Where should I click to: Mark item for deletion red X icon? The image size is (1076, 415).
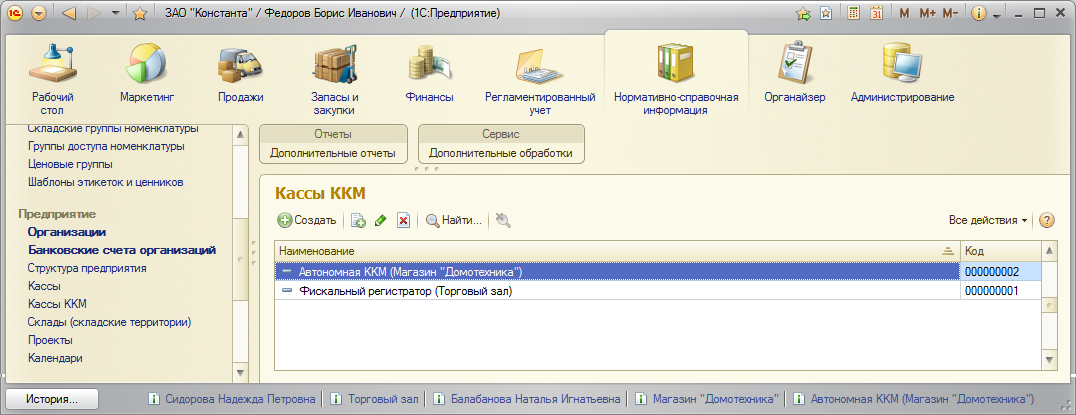pos(404,220)
